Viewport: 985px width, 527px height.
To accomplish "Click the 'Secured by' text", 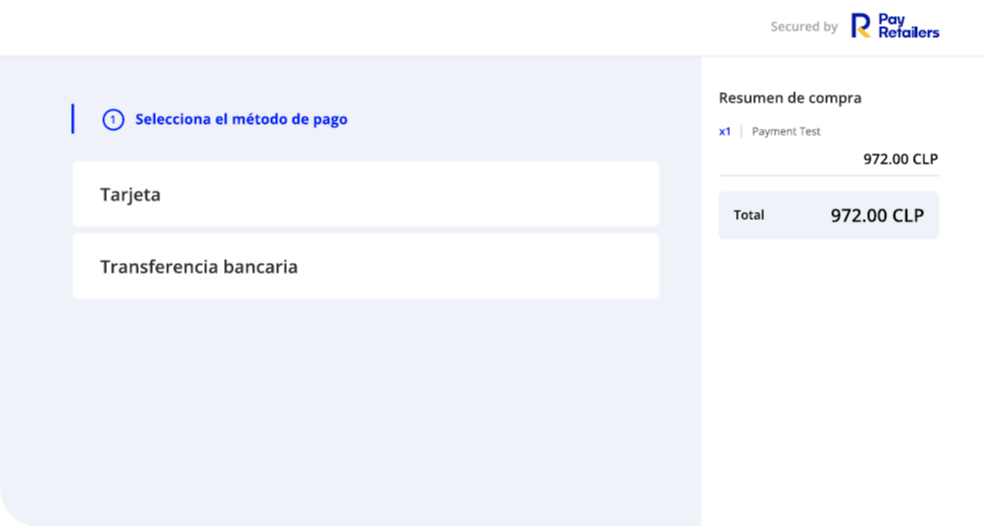I will [x=804, y=26].
